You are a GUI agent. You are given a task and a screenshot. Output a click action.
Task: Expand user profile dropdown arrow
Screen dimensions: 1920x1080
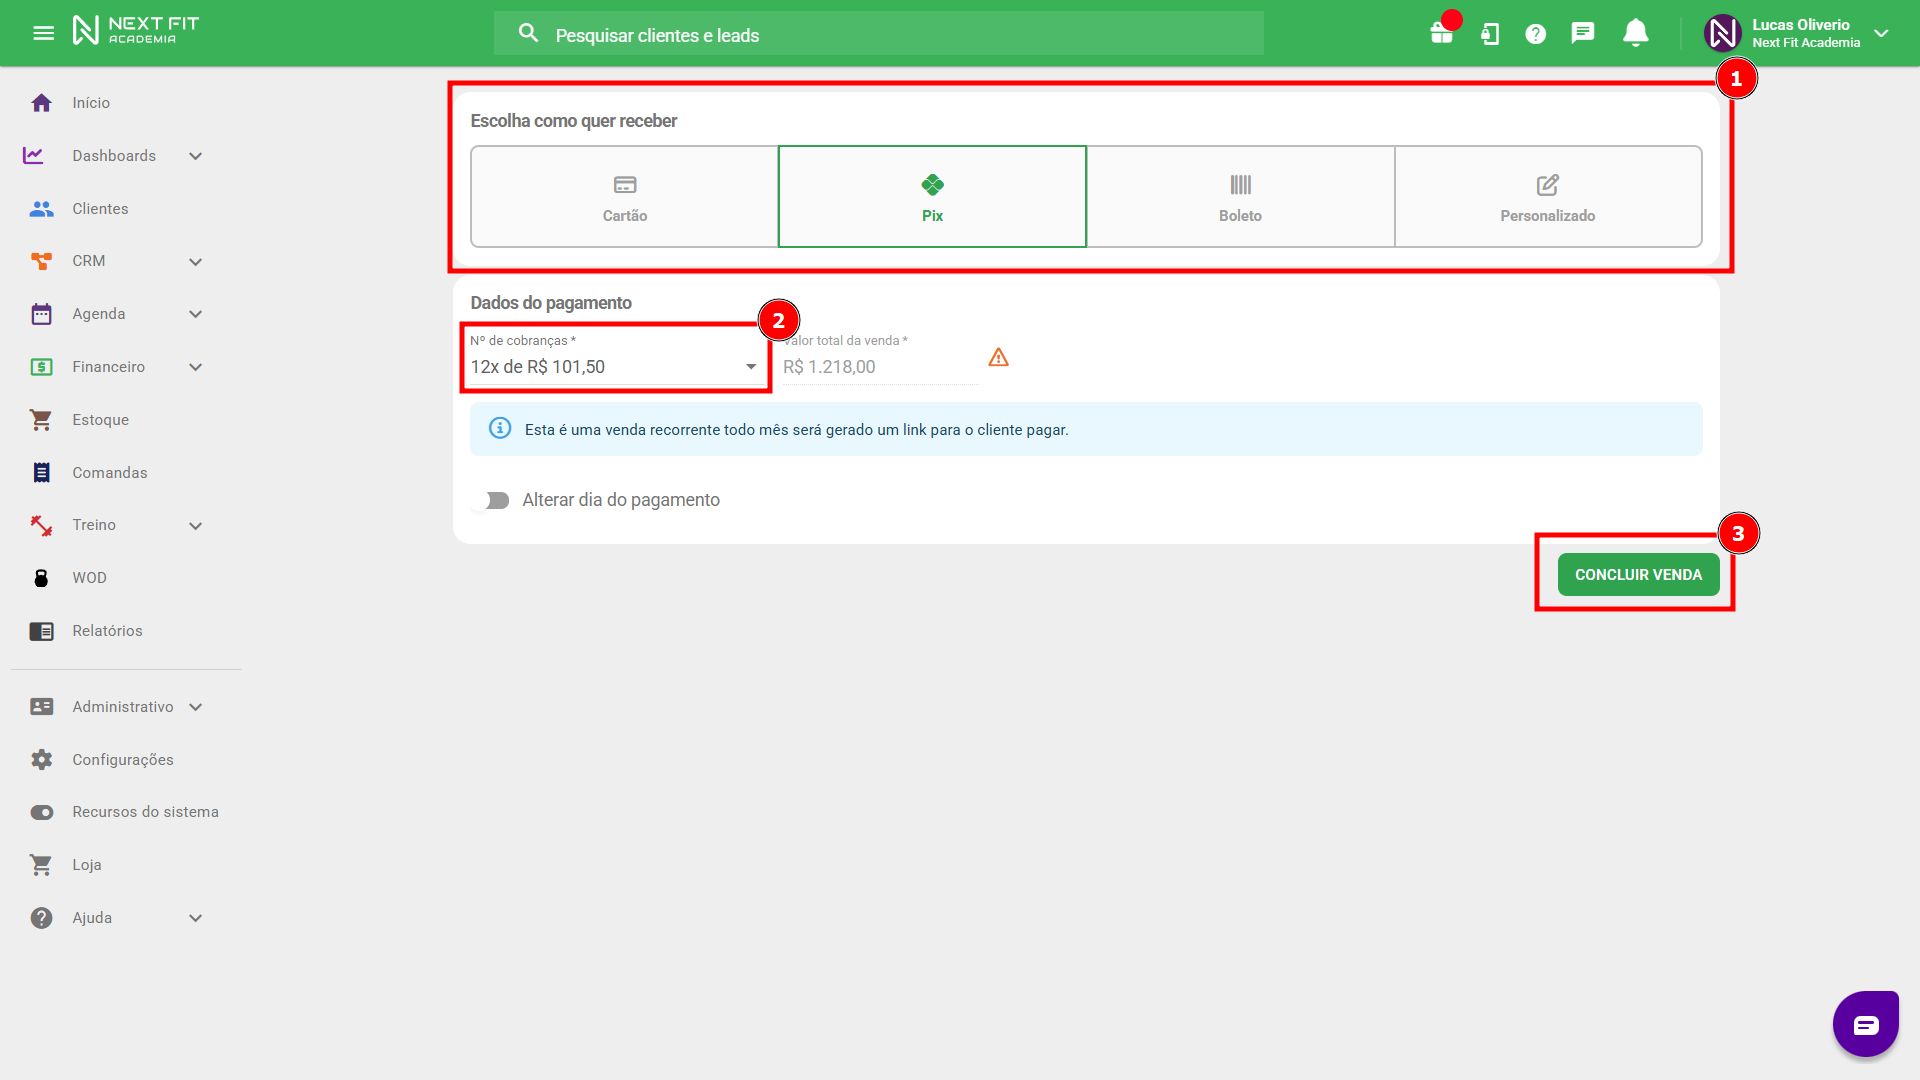pos(1881,33)
